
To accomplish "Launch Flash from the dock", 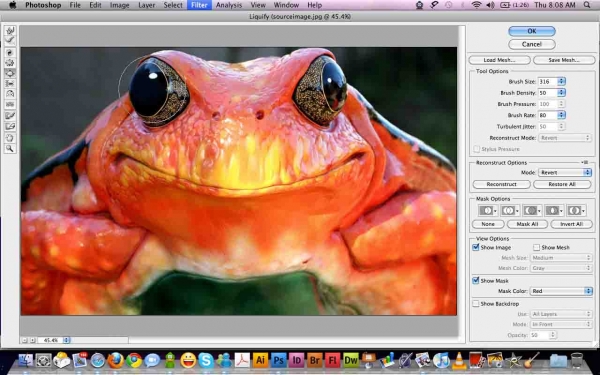I will coord(333,360).
